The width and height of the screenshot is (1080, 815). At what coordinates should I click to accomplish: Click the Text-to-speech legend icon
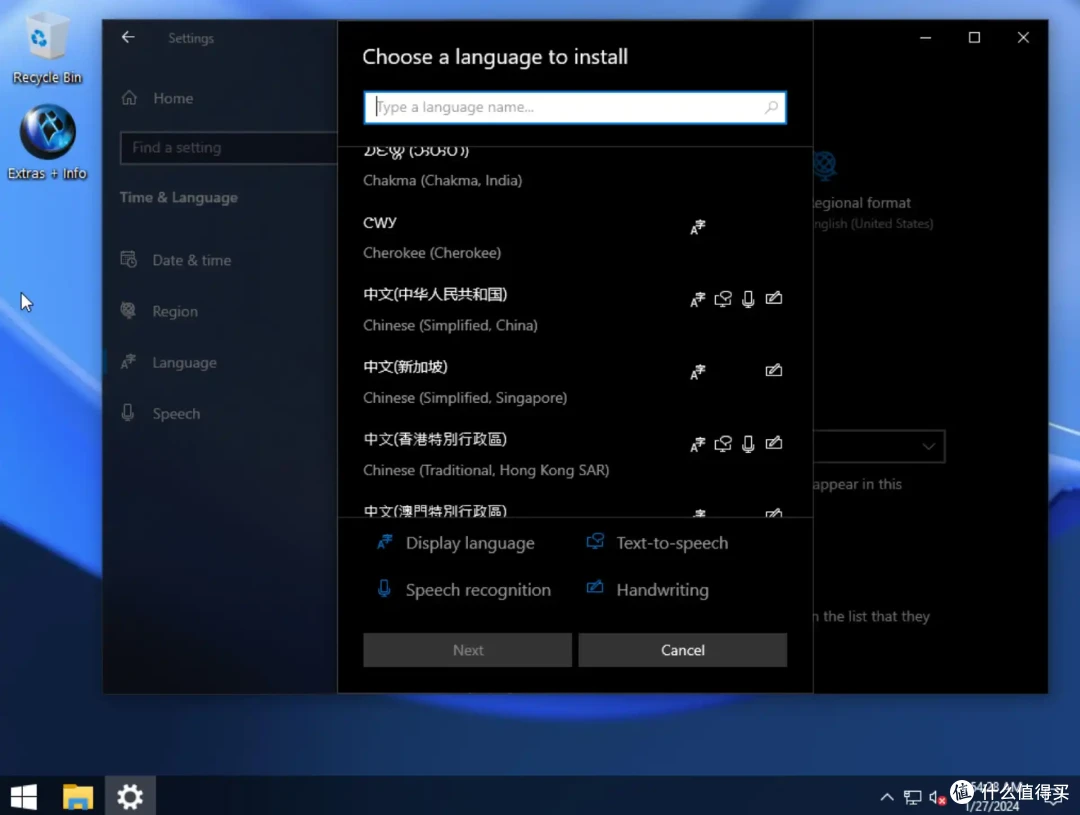[x=595, y=541]
